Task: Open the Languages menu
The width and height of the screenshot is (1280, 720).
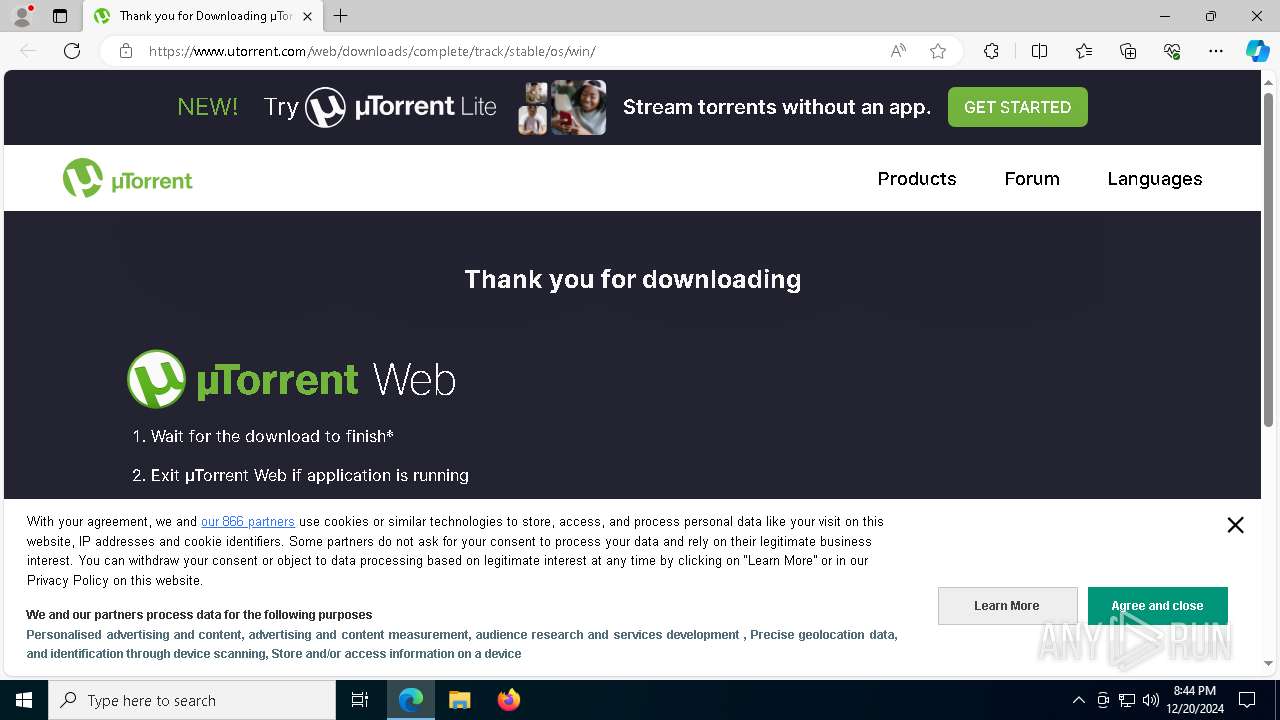Action: tap(1155, 179)
